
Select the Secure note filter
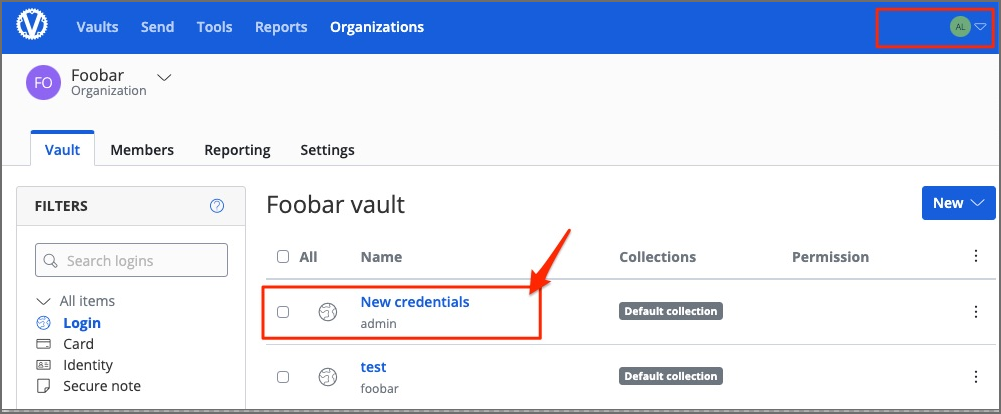pyautogui.click(x=101, y=386)
